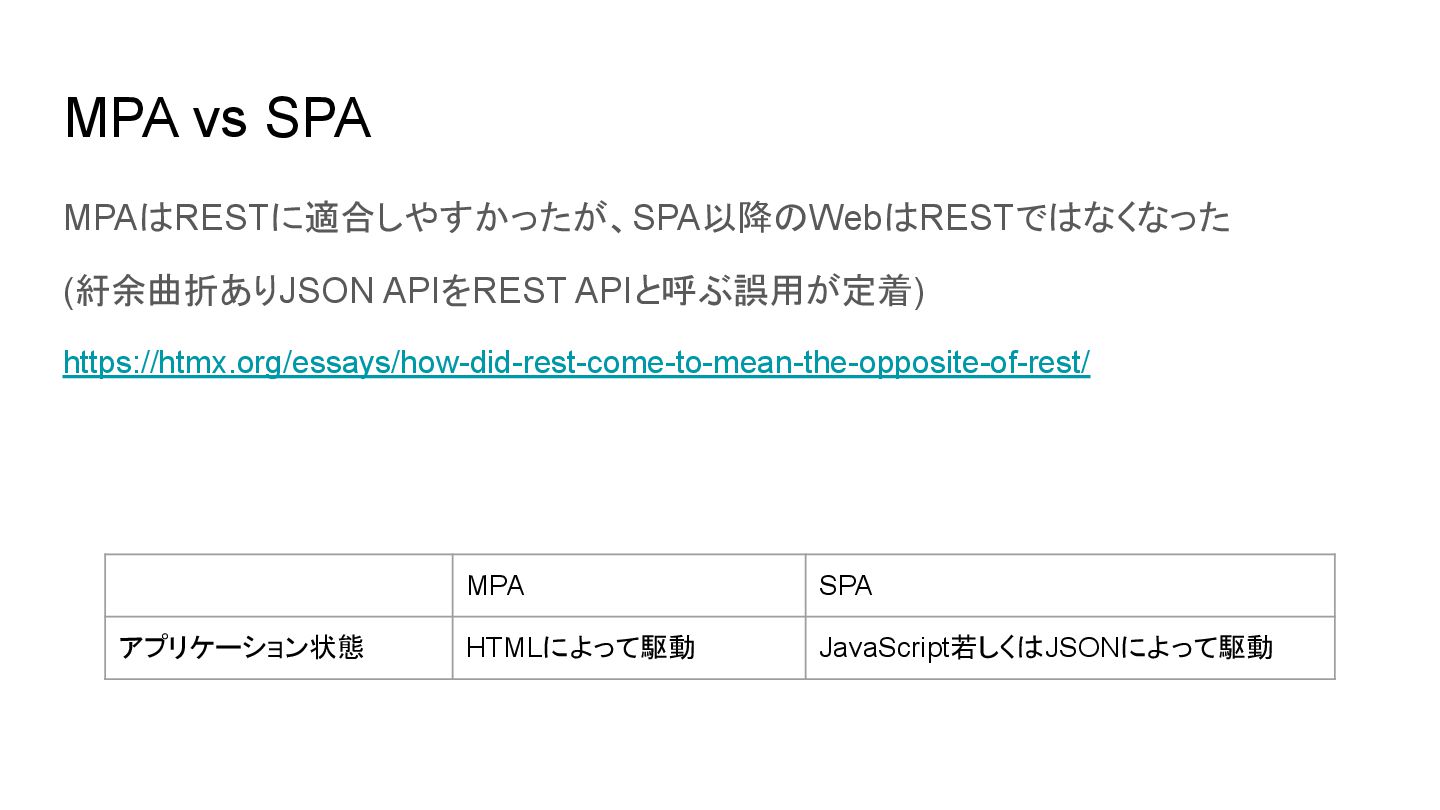This screenshot has height=810, width=1440.
Task: Select the "HTMLによって駆動" table cell
Action: point(628,648)
